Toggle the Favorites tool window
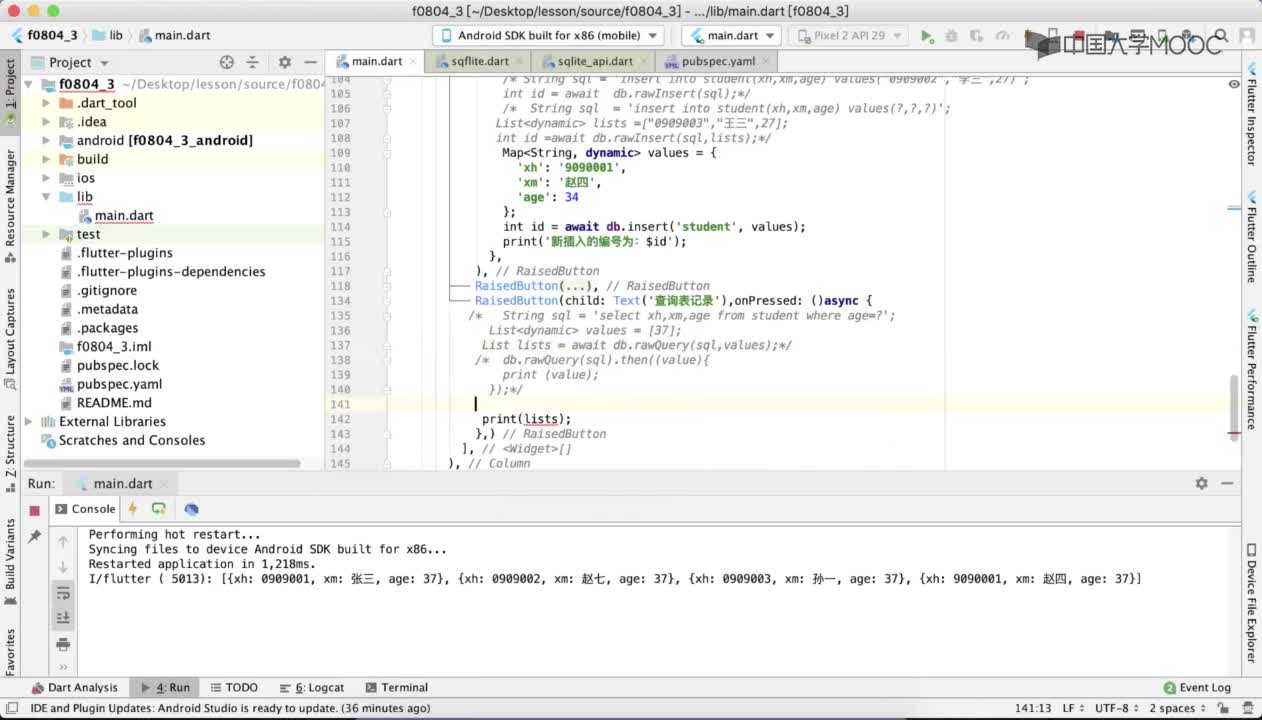 (10, 651)
